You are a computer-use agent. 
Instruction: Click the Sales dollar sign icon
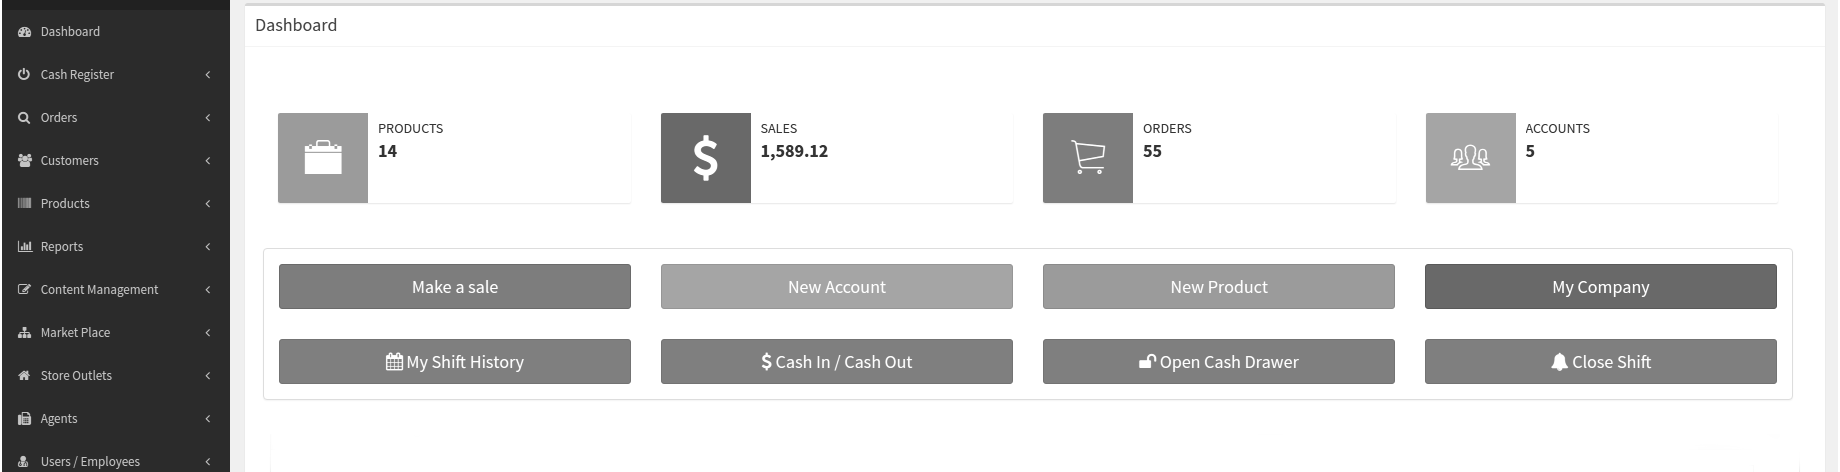[x=705, y=158]
